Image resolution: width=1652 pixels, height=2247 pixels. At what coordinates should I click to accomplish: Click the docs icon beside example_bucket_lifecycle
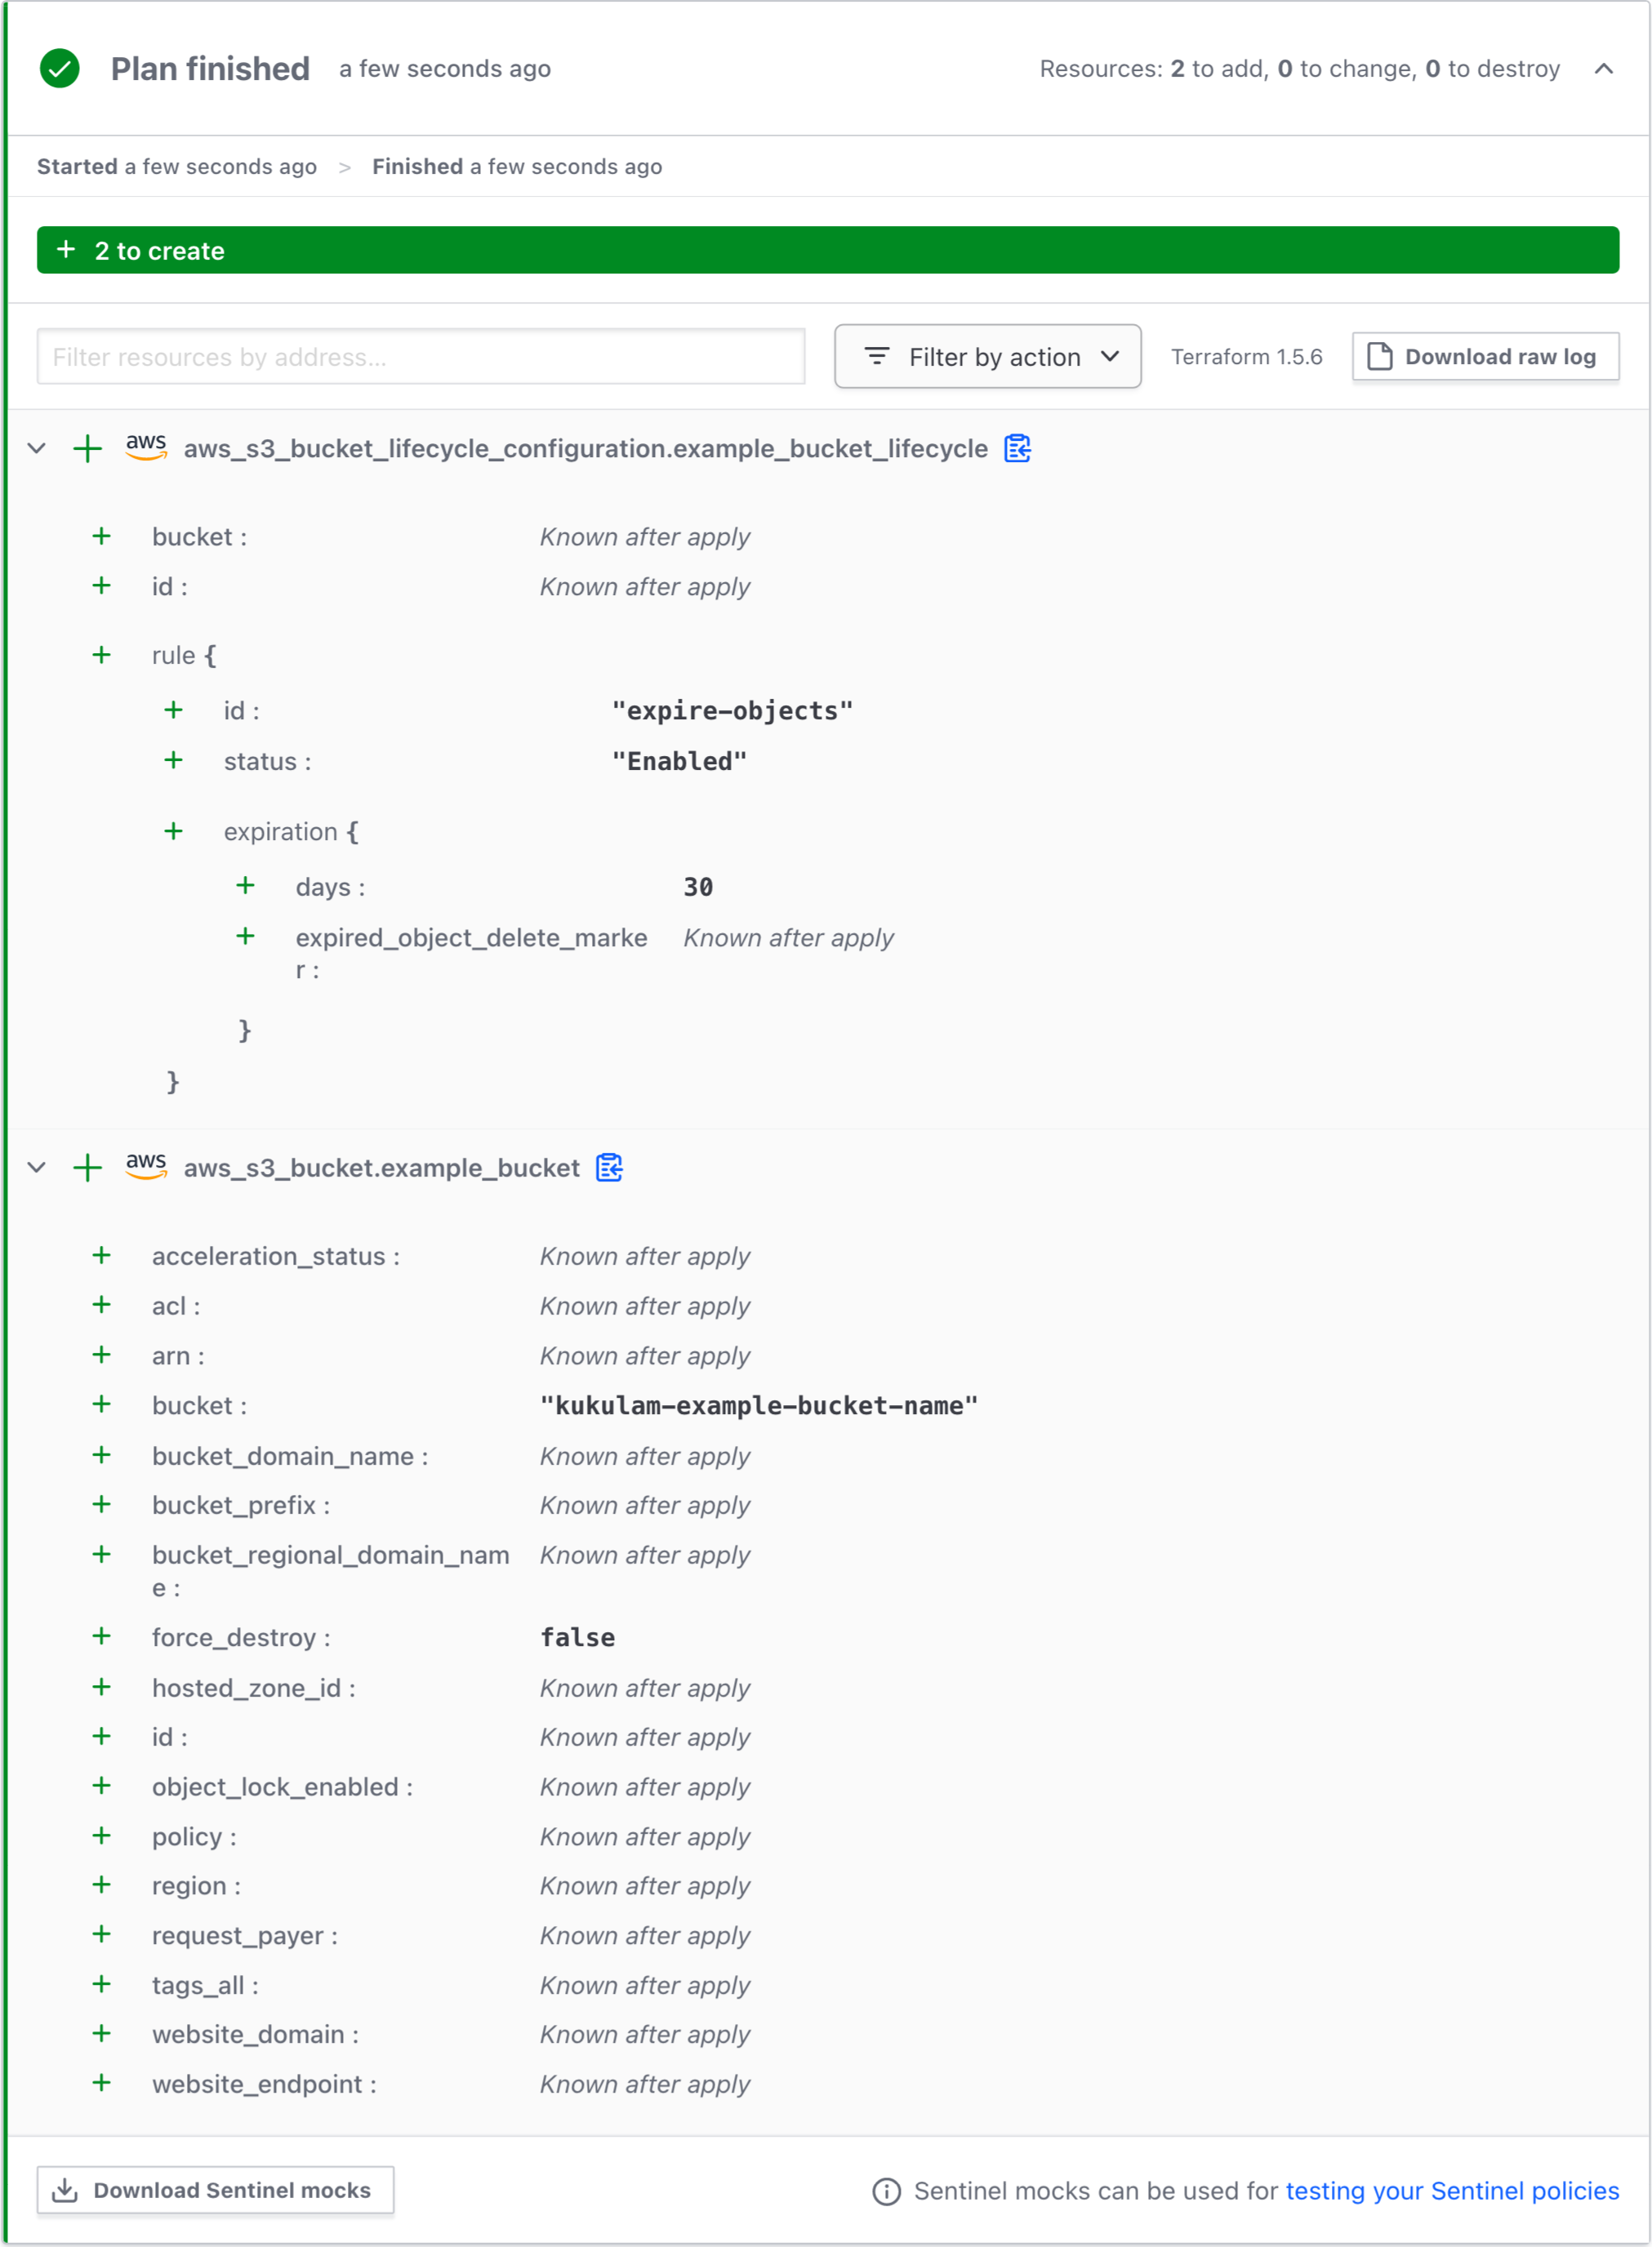1017,449
